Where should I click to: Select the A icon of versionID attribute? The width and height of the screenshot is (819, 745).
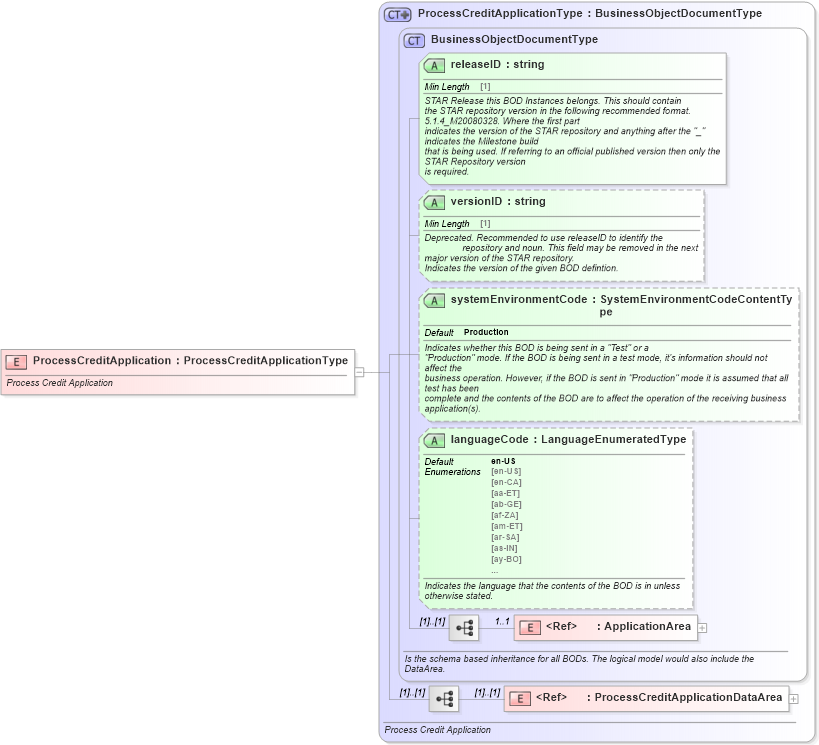coord(434,201)
